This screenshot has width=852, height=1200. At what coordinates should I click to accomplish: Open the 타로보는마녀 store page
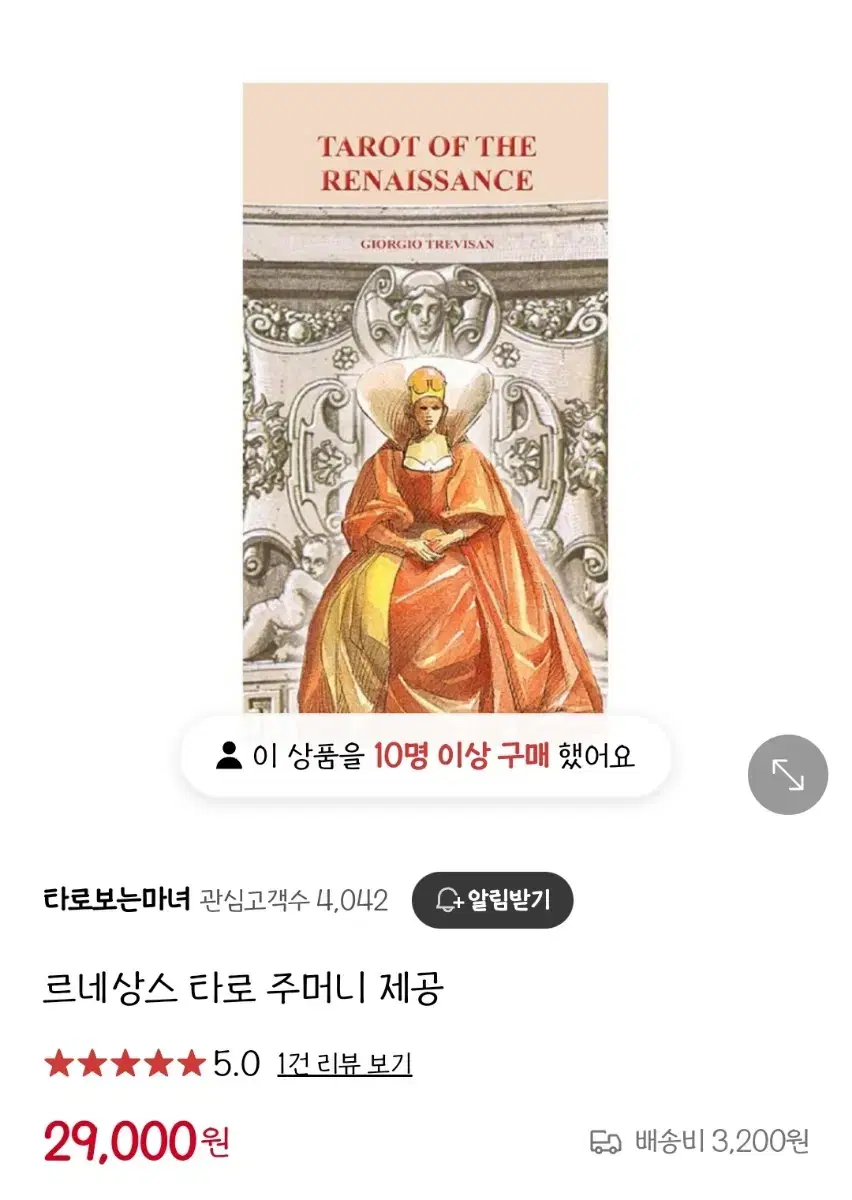coord(117,900)
